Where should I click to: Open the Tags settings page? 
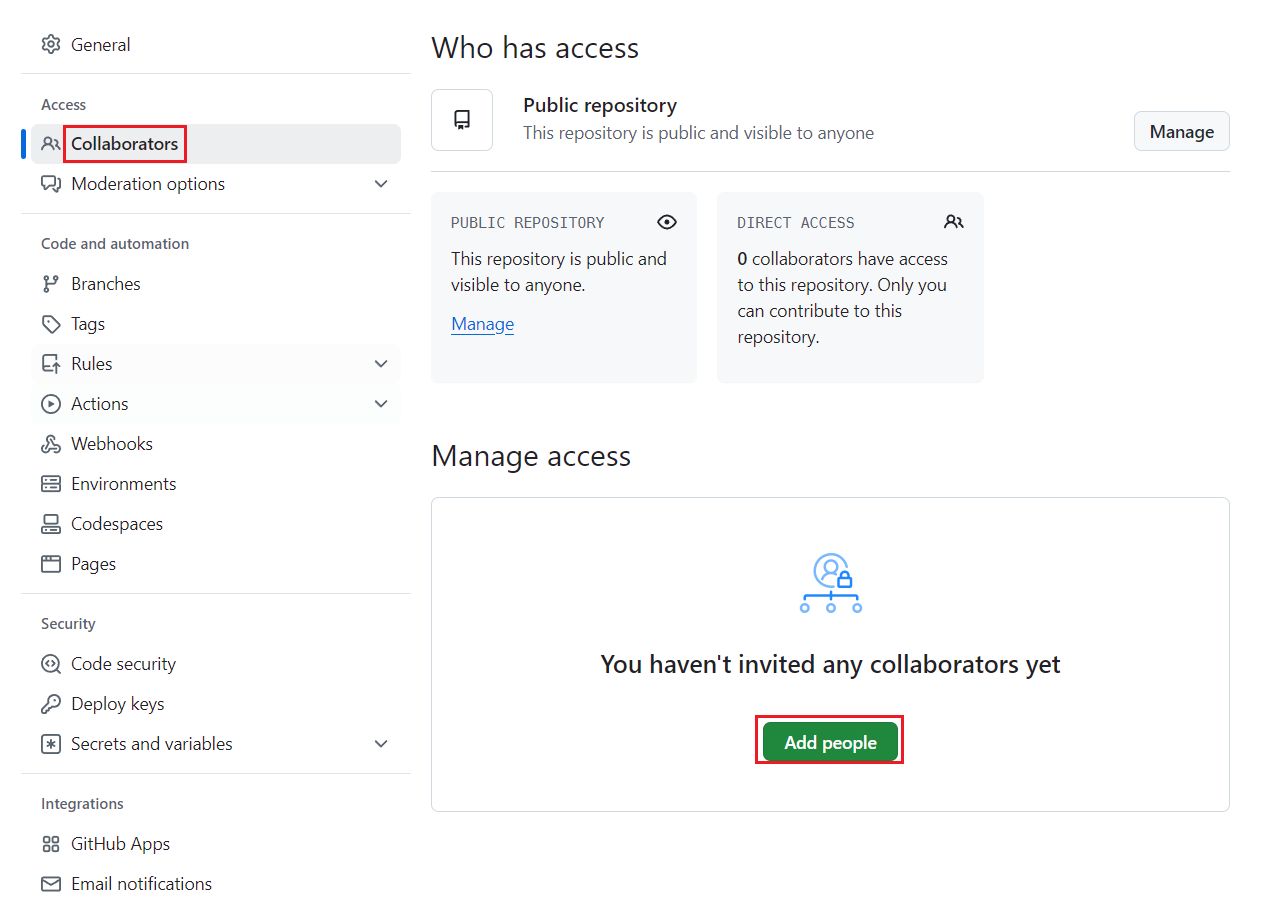pos(216,324)
